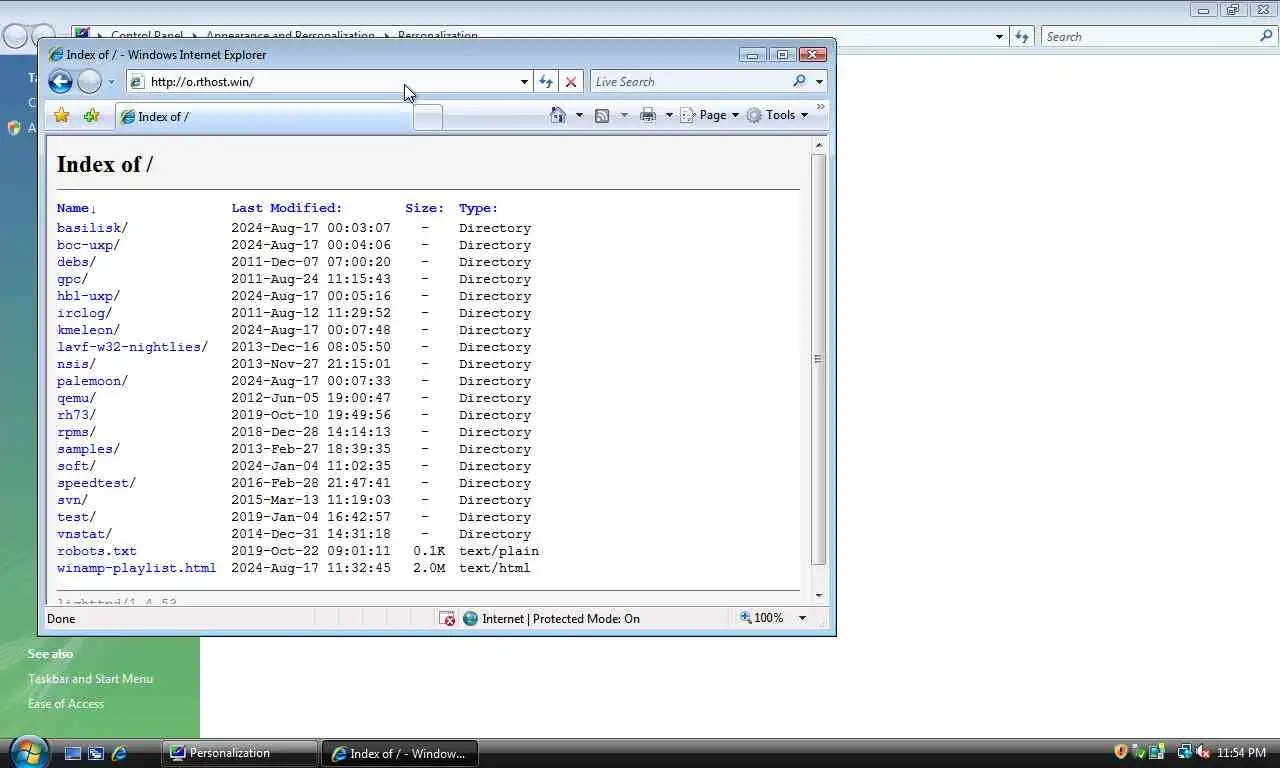Open the boc-uxp directory link

pyautogui.click(x=85, y=245)
